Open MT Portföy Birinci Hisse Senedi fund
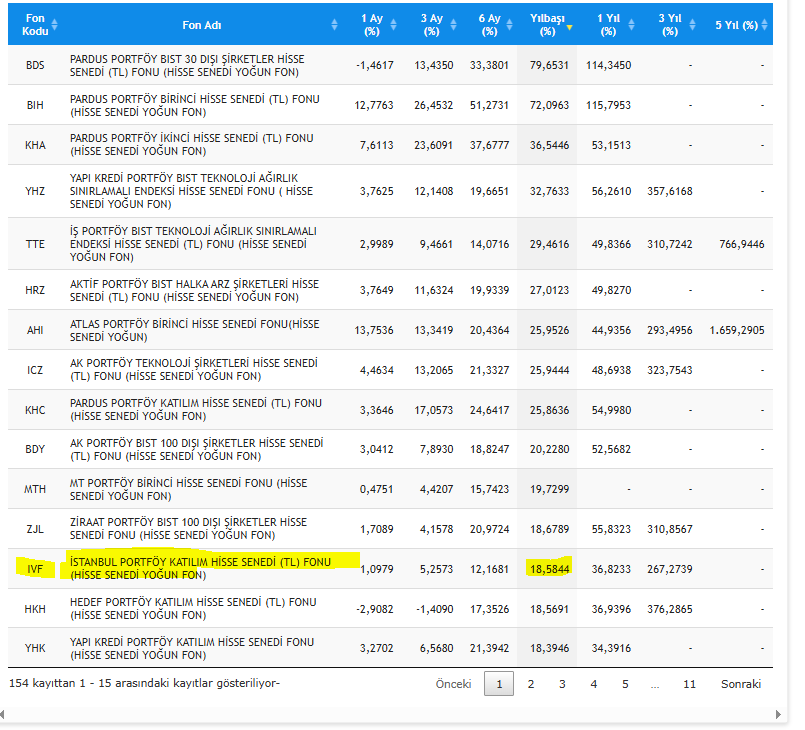 point(188,490)
